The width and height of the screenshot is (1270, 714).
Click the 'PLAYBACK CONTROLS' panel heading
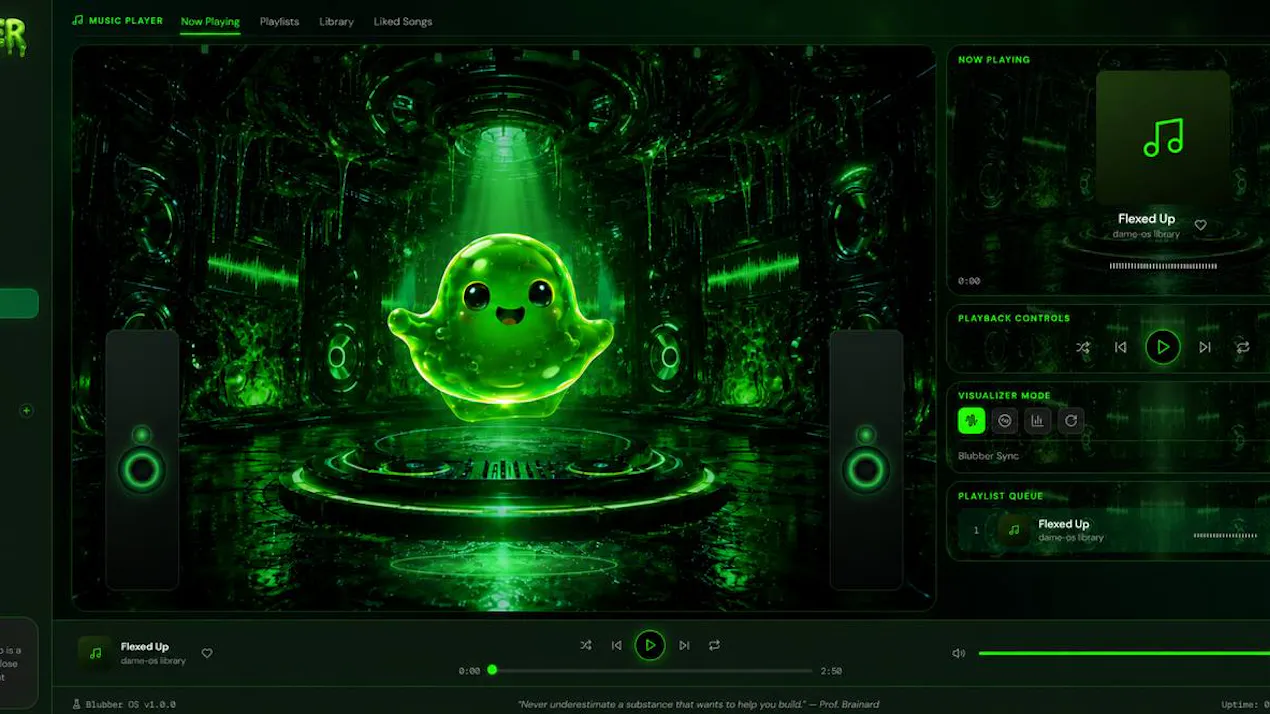pos(1014,318)
